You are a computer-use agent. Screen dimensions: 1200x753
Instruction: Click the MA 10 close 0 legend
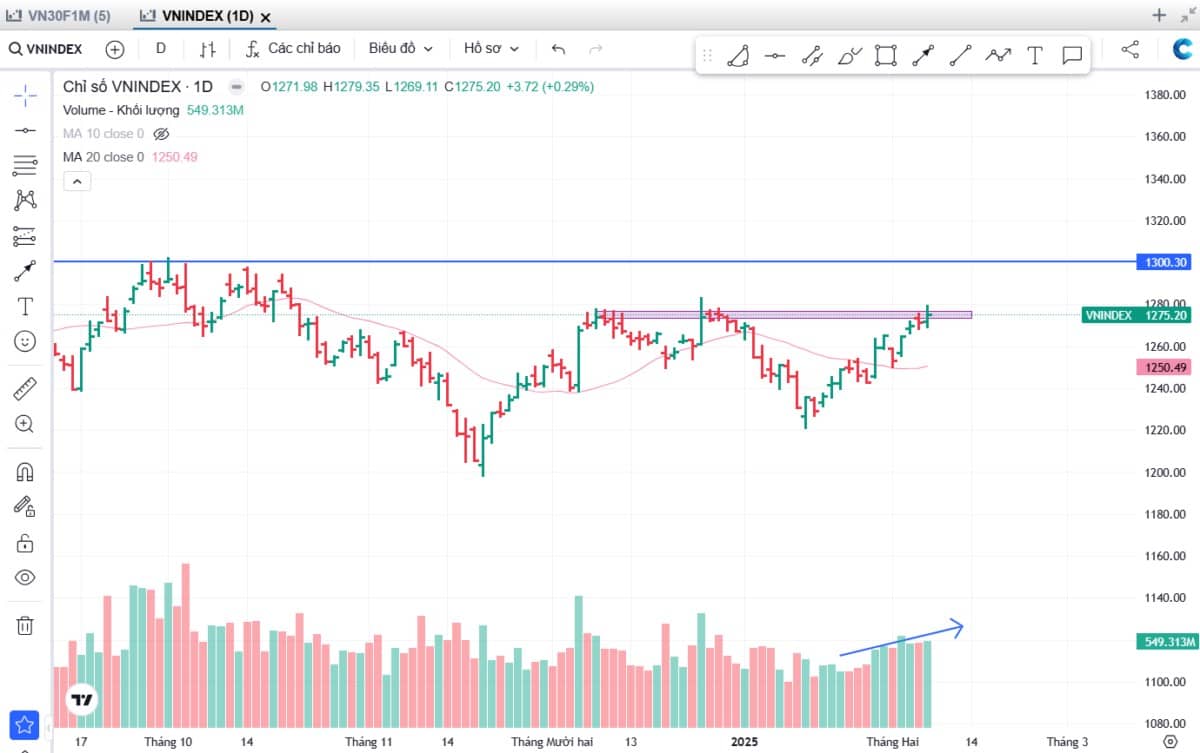click(x=103, y=133)
